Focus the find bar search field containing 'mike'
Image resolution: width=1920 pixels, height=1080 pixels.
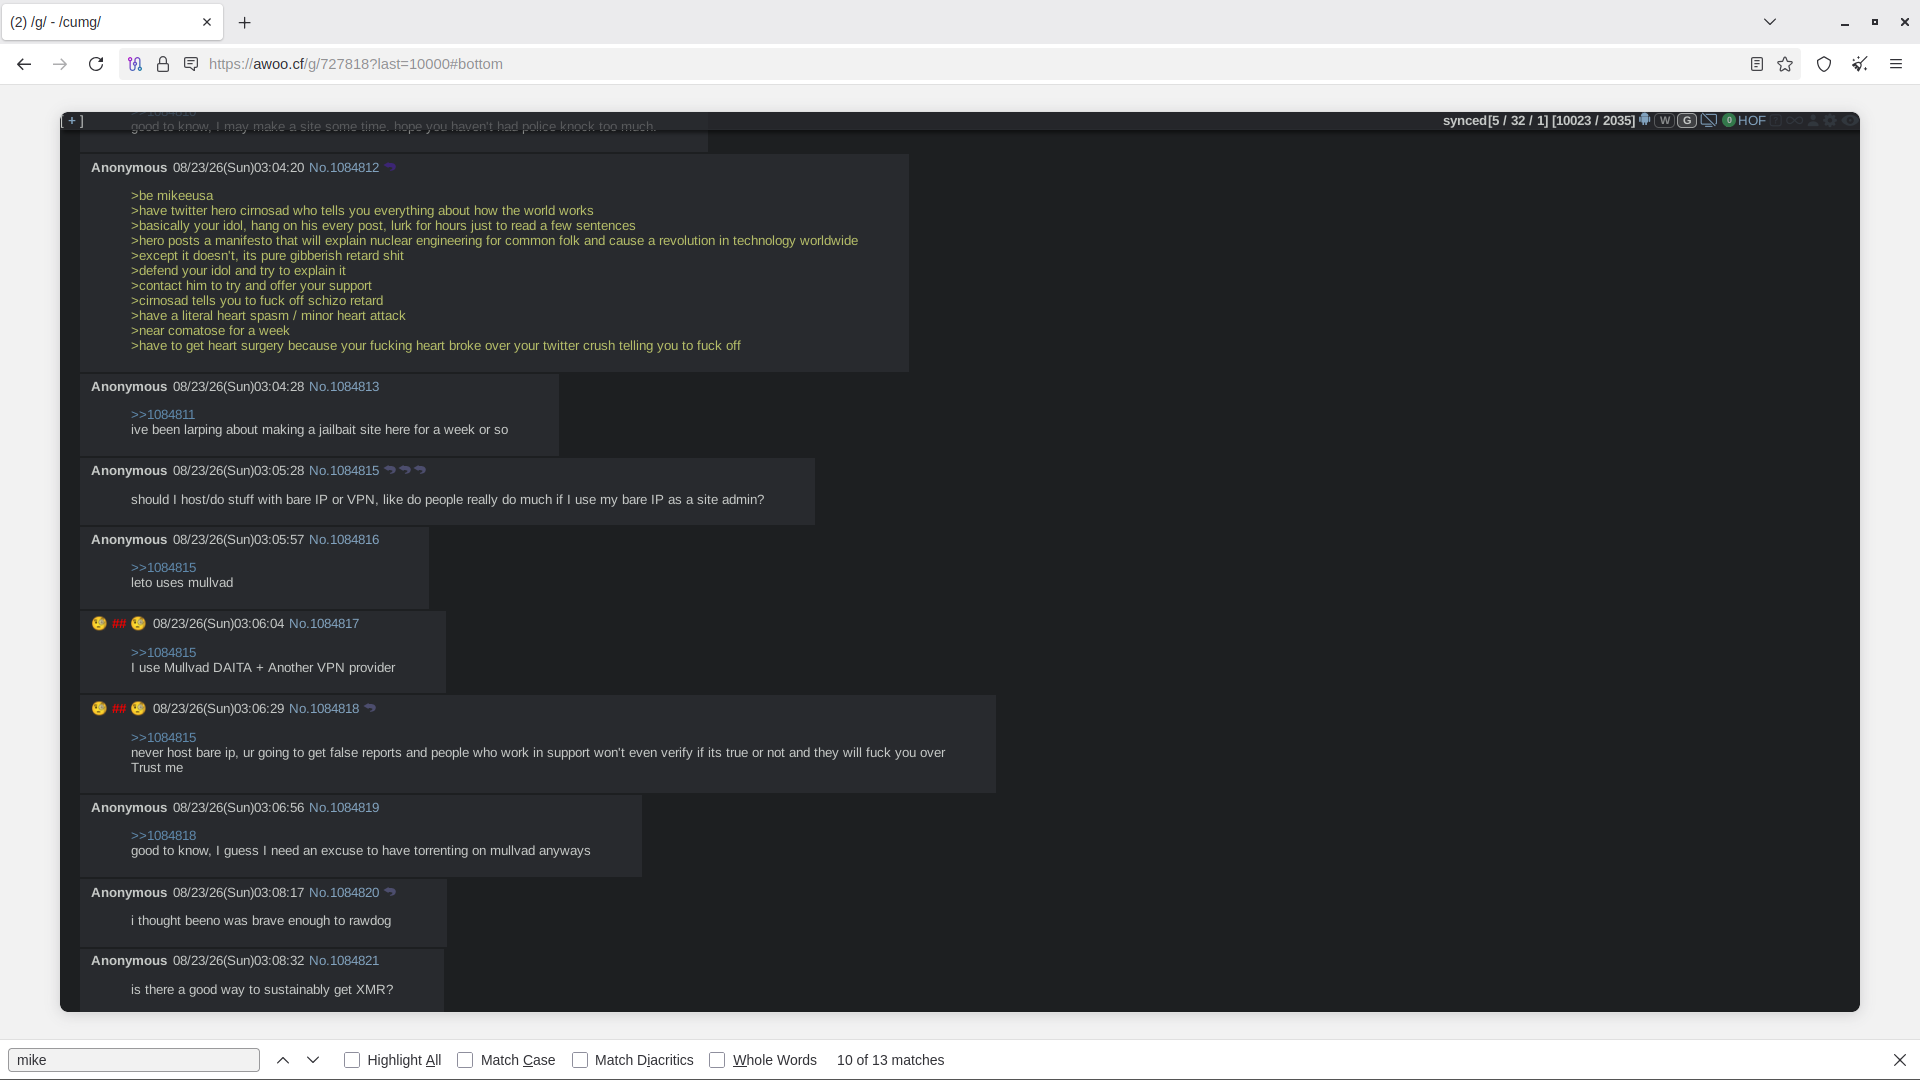tap(134, 1060)
